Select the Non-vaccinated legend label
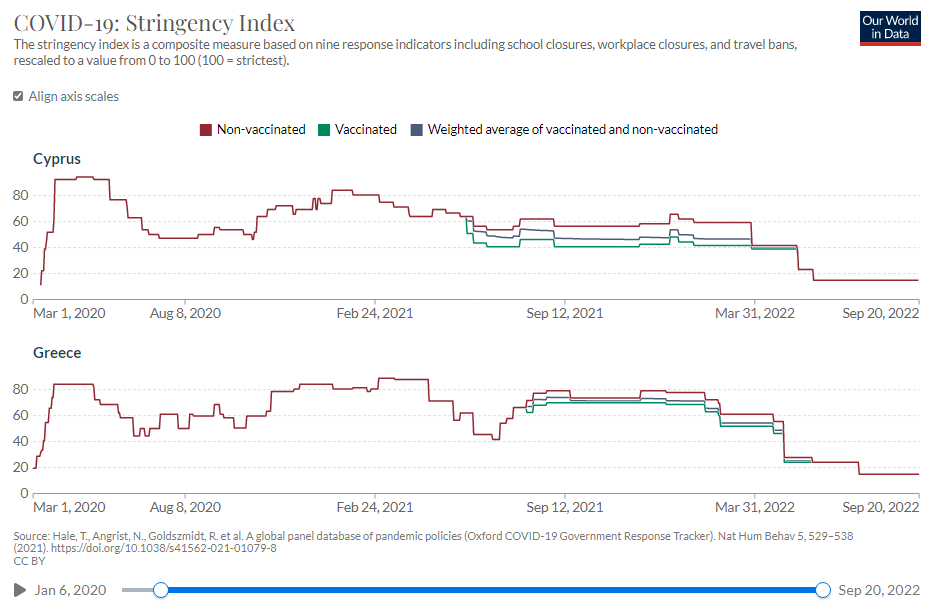The image size is (933, 604). (x=261, y=129)
